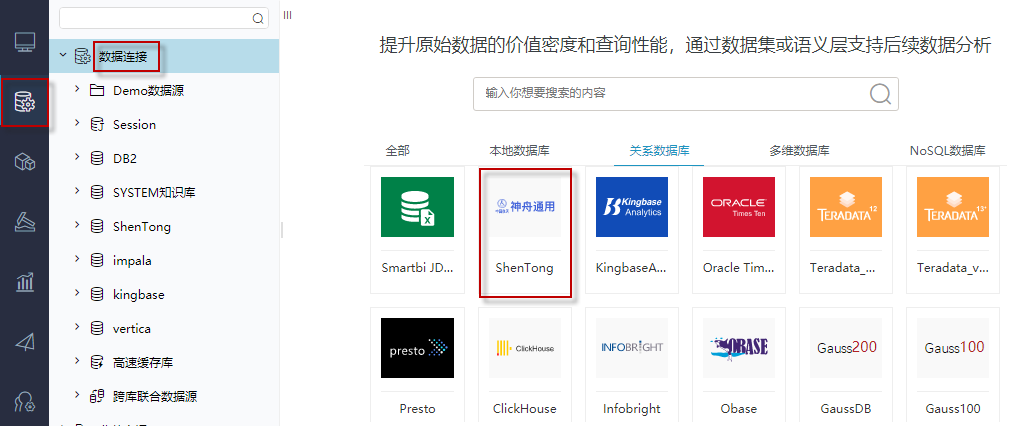Expand the 高速缓存库 tree node
Screen dimensions: 1014x426
77,362
